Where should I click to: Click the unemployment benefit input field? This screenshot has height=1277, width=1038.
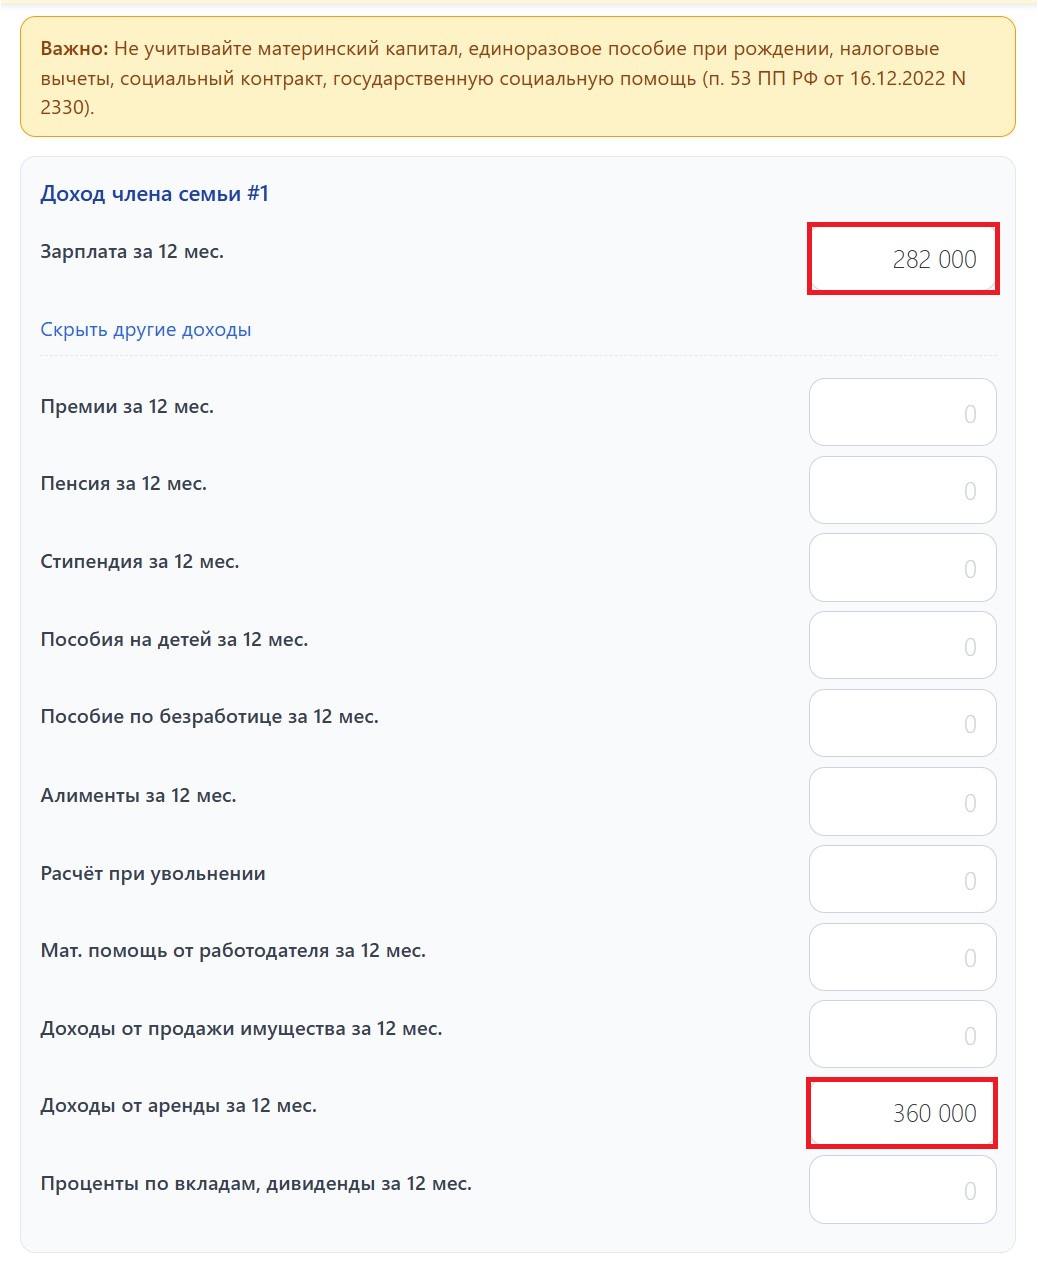902,724
